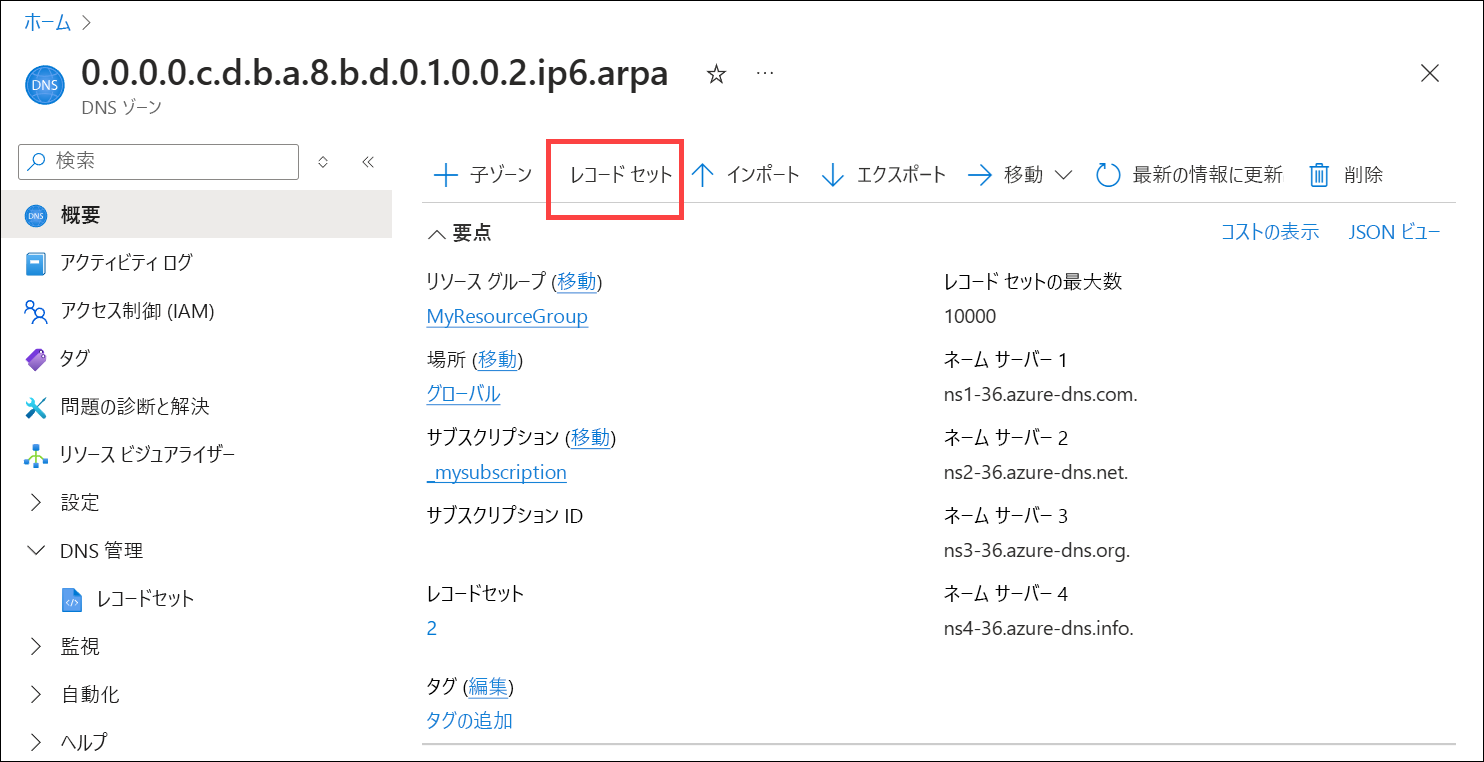1484x762 pixels.
Task: Click the エクスポート toolbar label
Action: [901, 176]
